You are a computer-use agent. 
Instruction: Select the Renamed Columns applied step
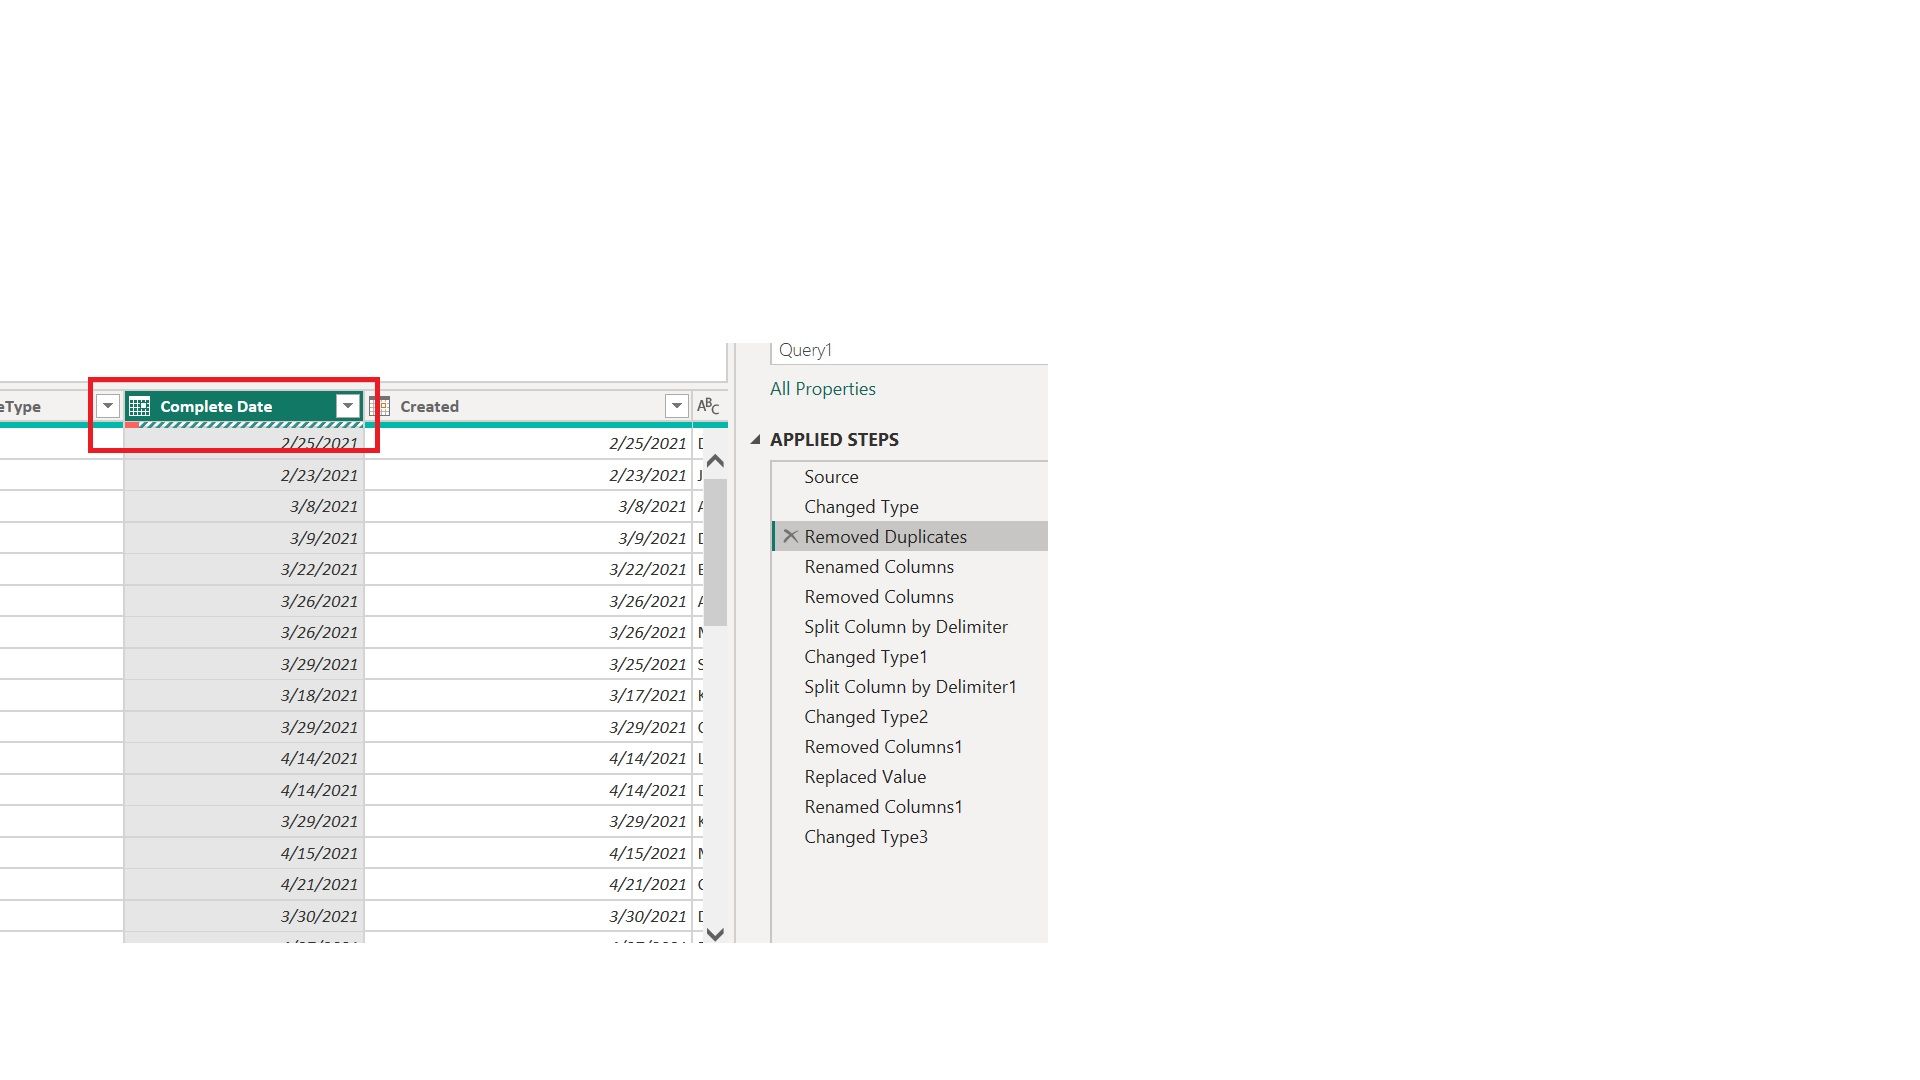click(910, 567)
